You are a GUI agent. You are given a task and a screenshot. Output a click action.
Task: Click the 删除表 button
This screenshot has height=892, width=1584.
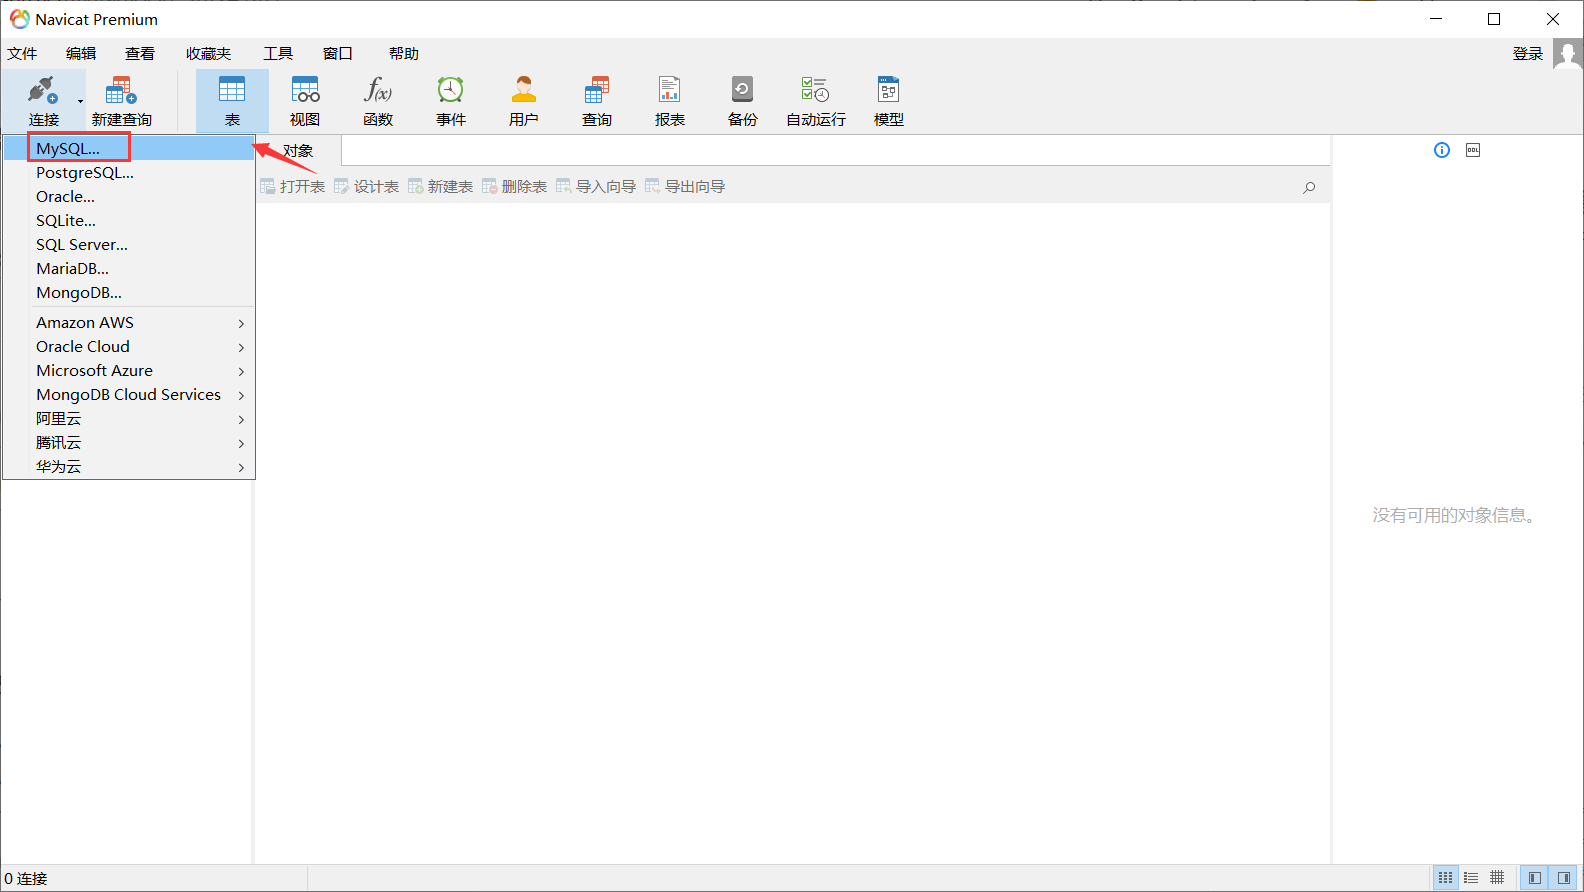[515, 187]
